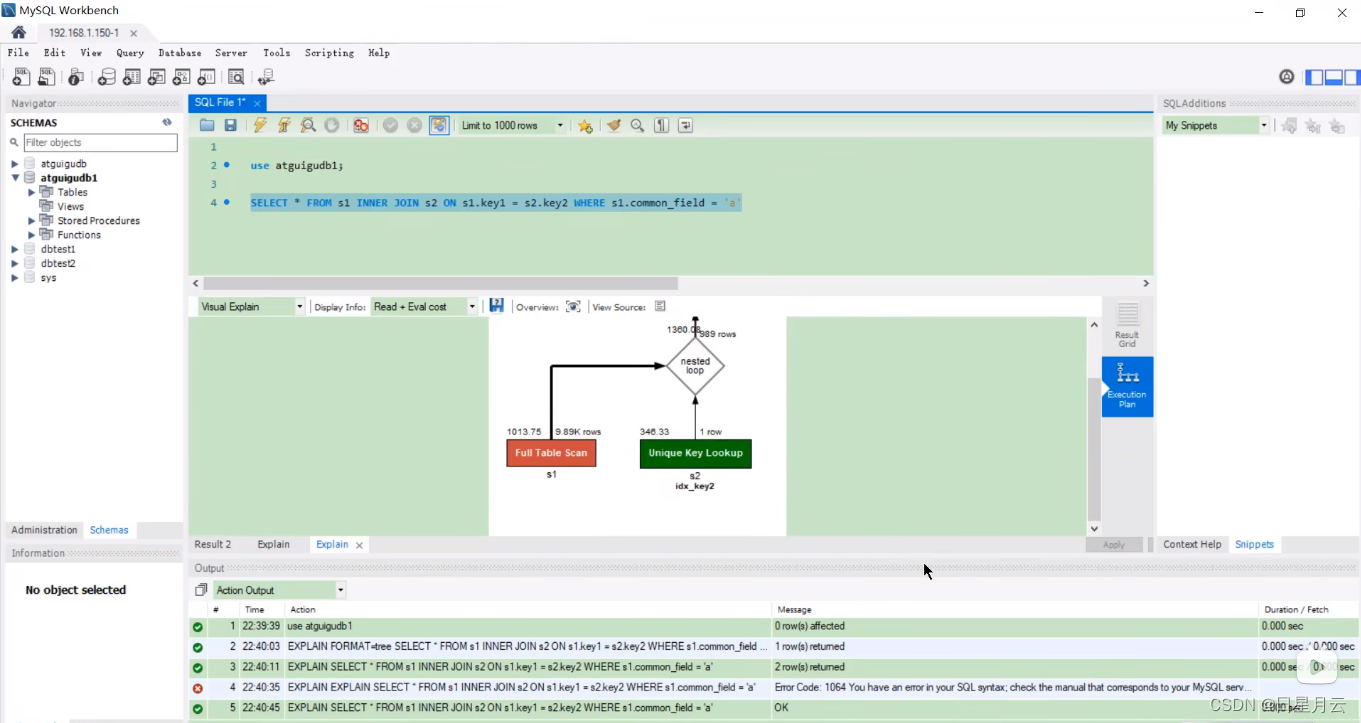Open the Database menu

coord(180,53)
